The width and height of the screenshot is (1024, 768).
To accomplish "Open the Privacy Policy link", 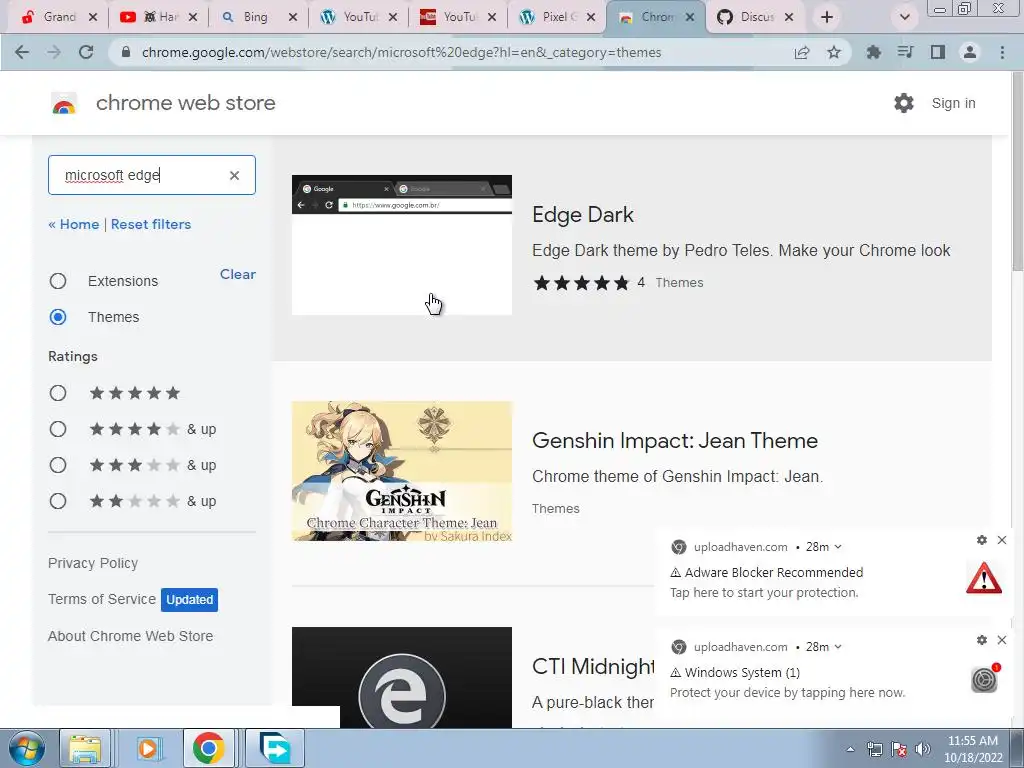I will (93, 563).
